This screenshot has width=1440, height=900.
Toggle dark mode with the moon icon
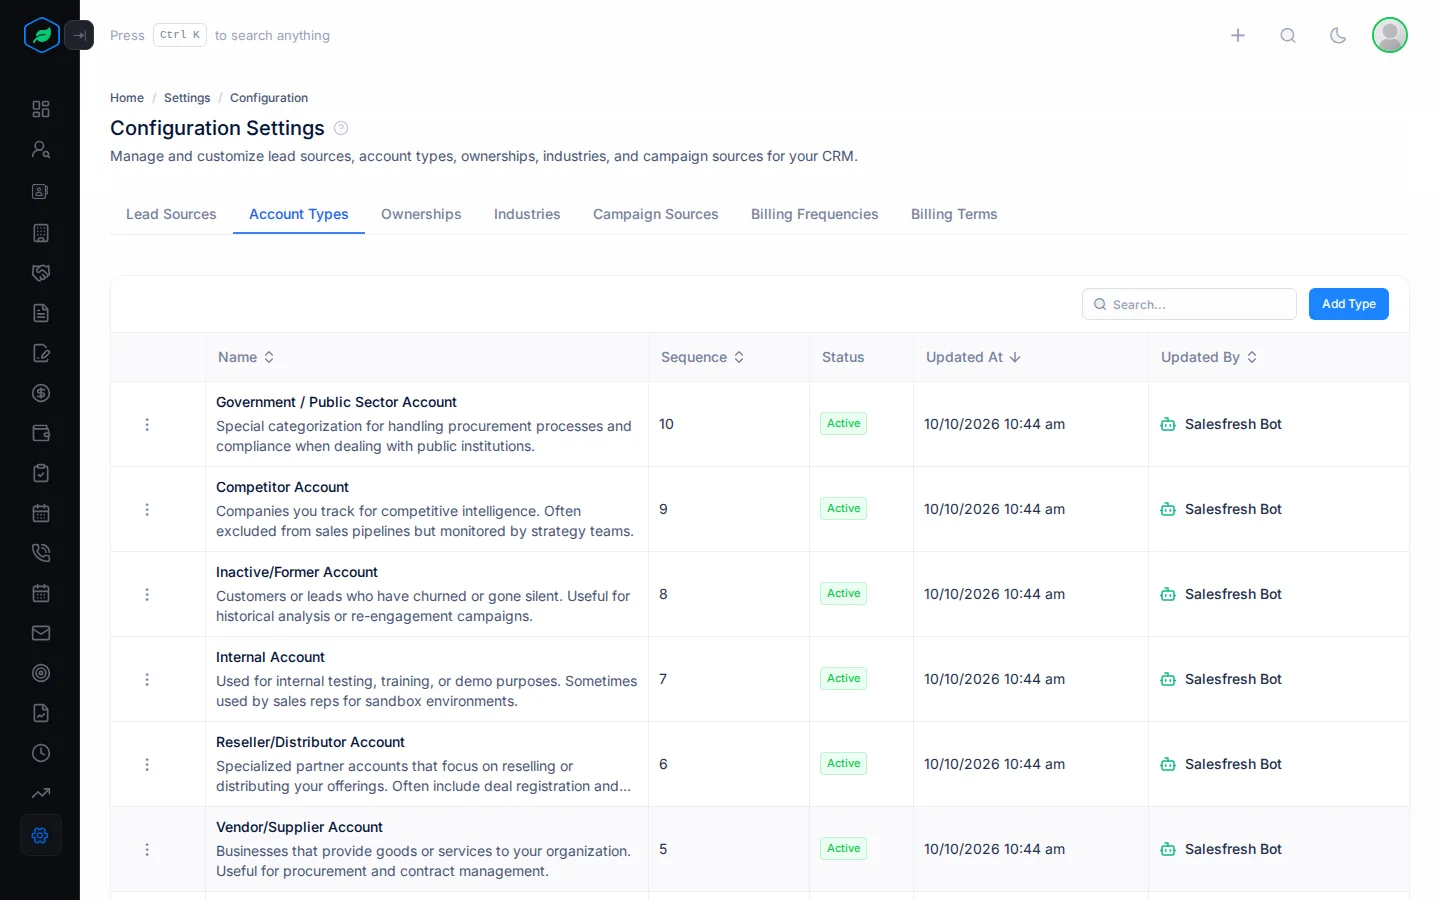coord(1338,35)
